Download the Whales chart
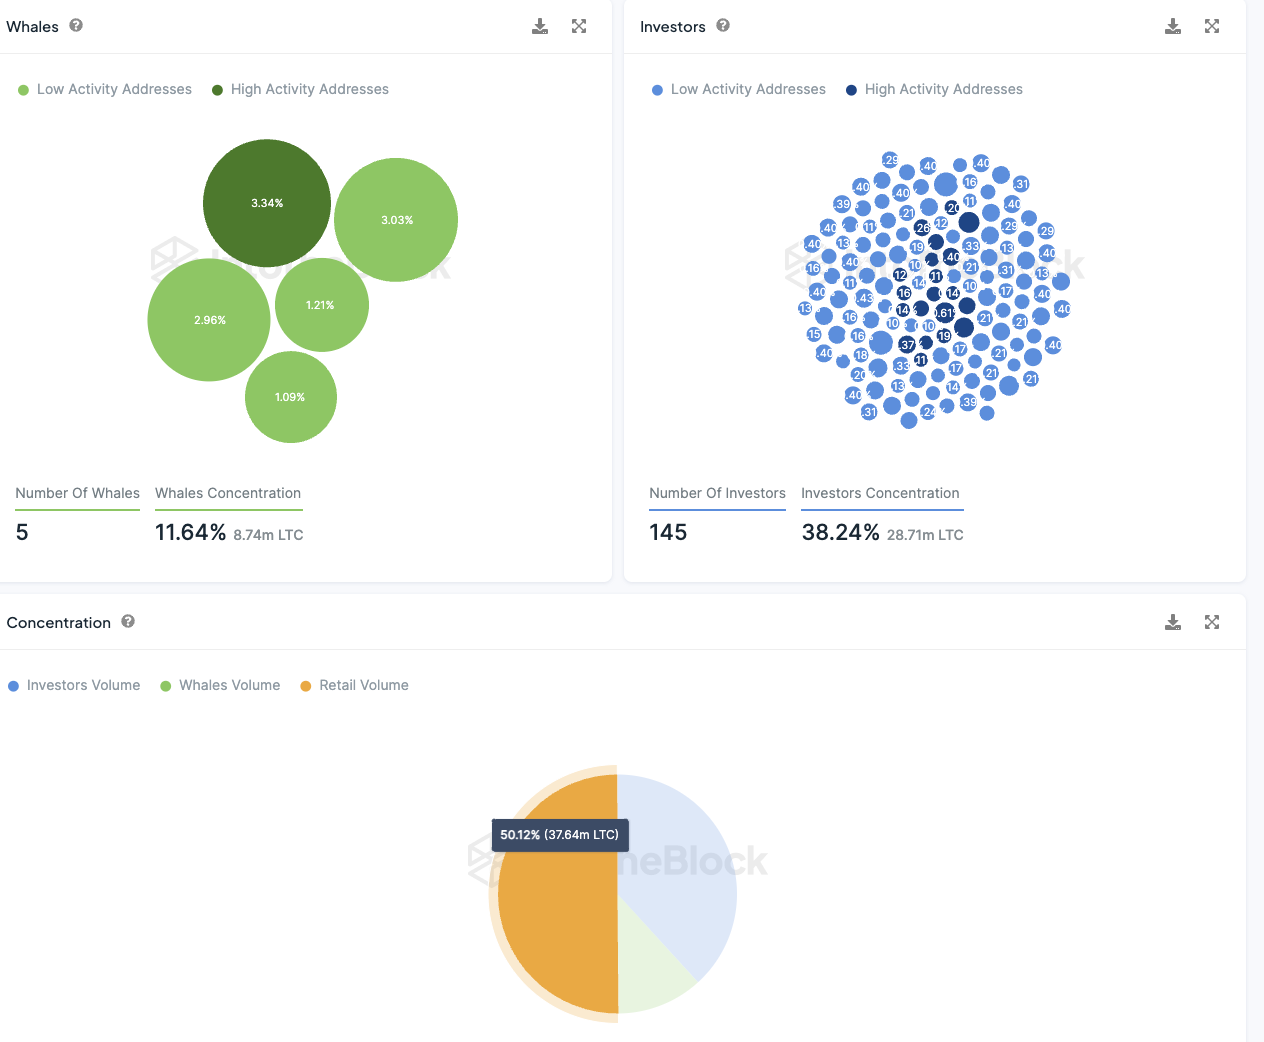This screenshot has width=1264, height=1042. pyautogui.click(x=540, y=27)
